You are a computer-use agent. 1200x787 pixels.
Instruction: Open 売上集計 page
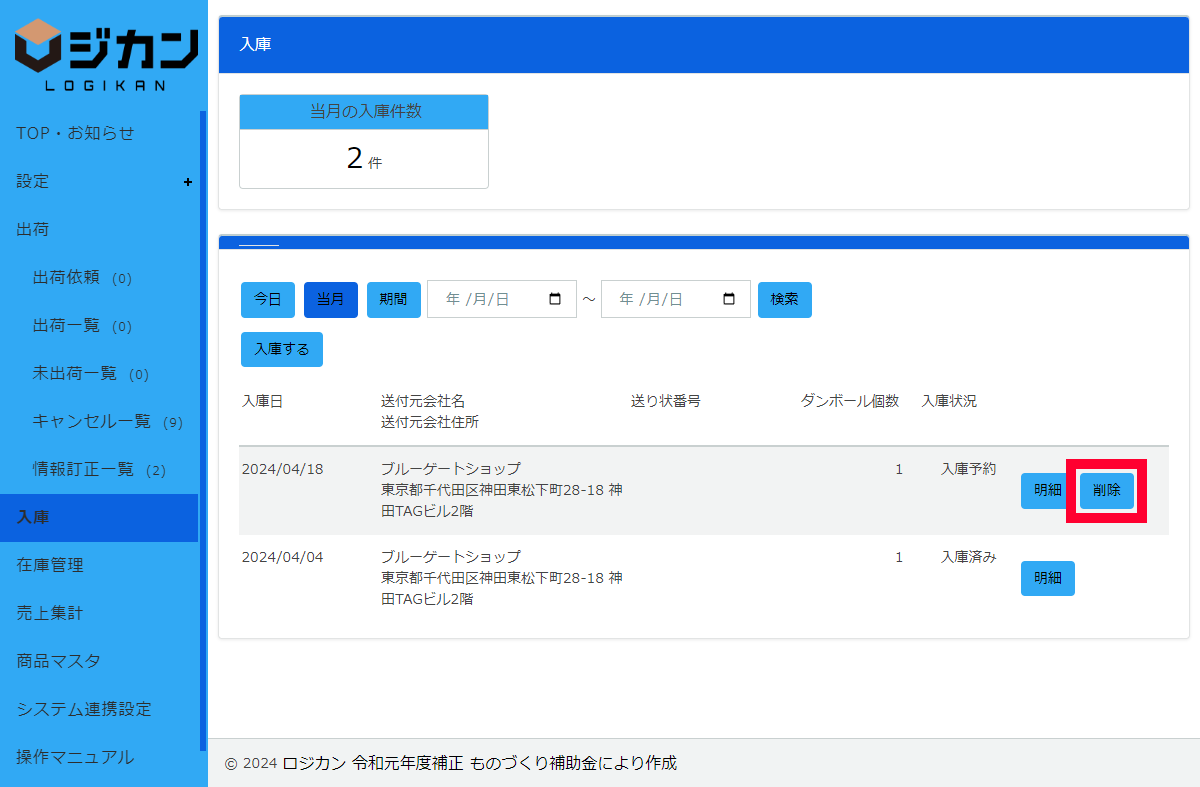click(50, 613)
